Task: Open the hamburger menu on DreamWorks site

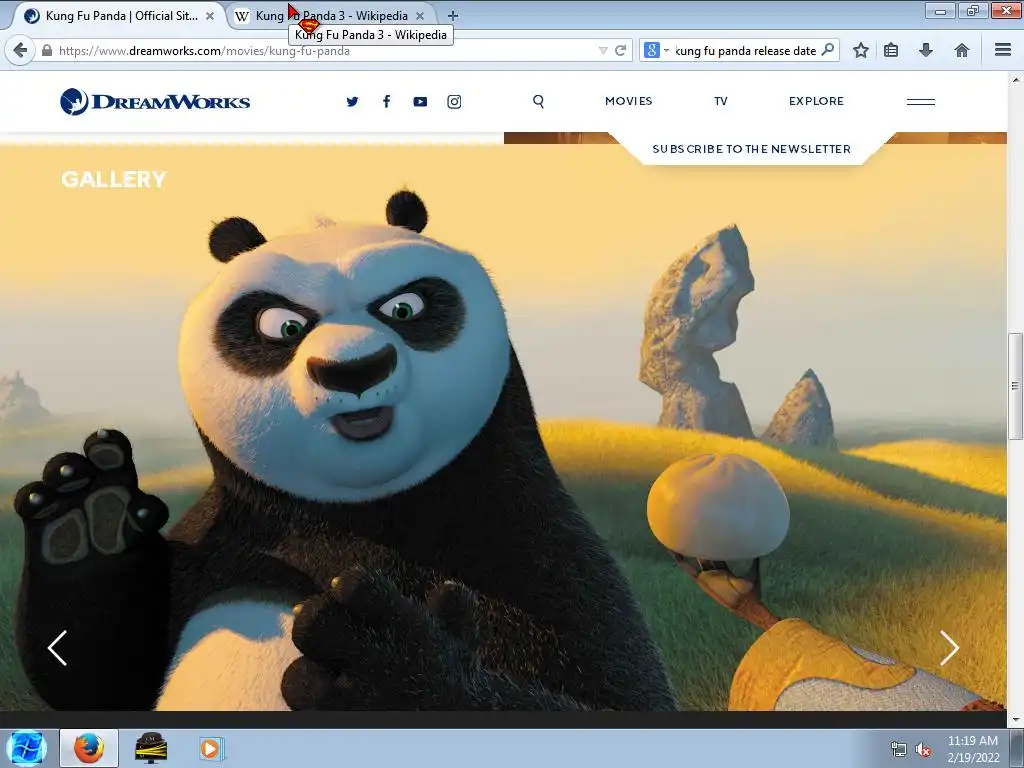Action: click(921, 101)
